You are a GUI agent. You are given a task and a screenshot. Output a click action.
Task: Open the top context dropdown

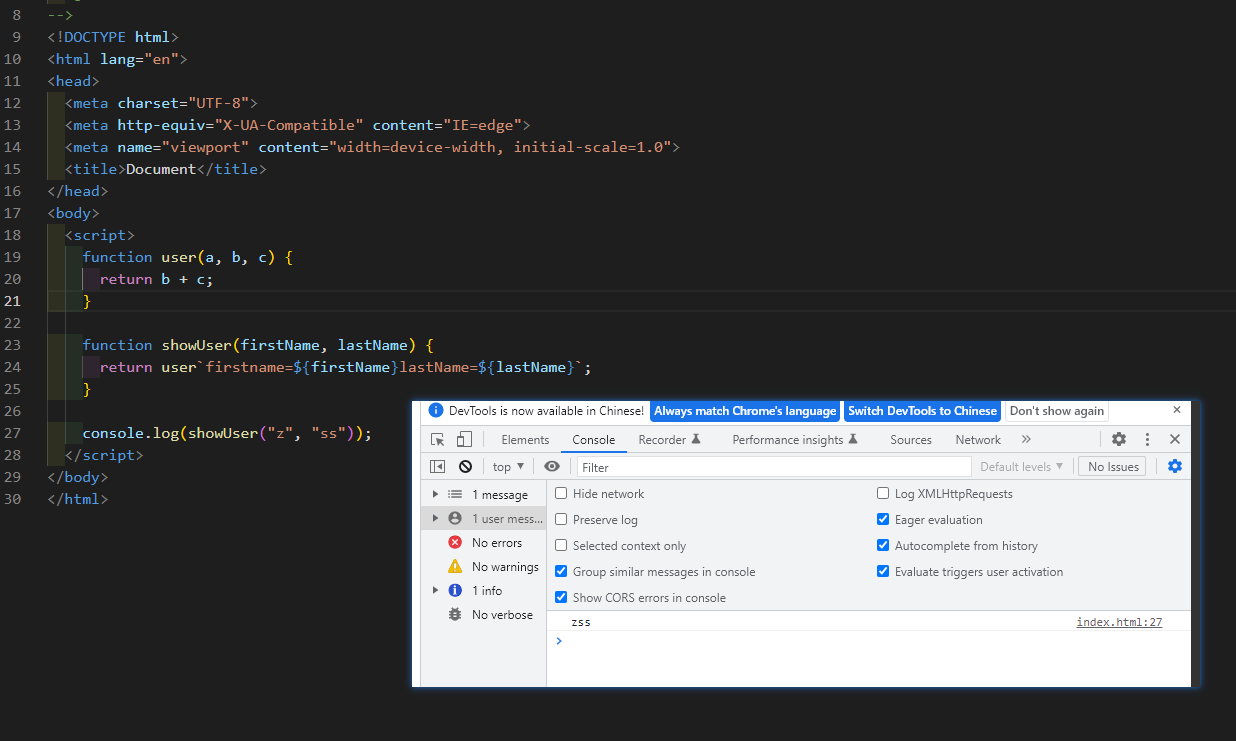click(x=508, y=466)
